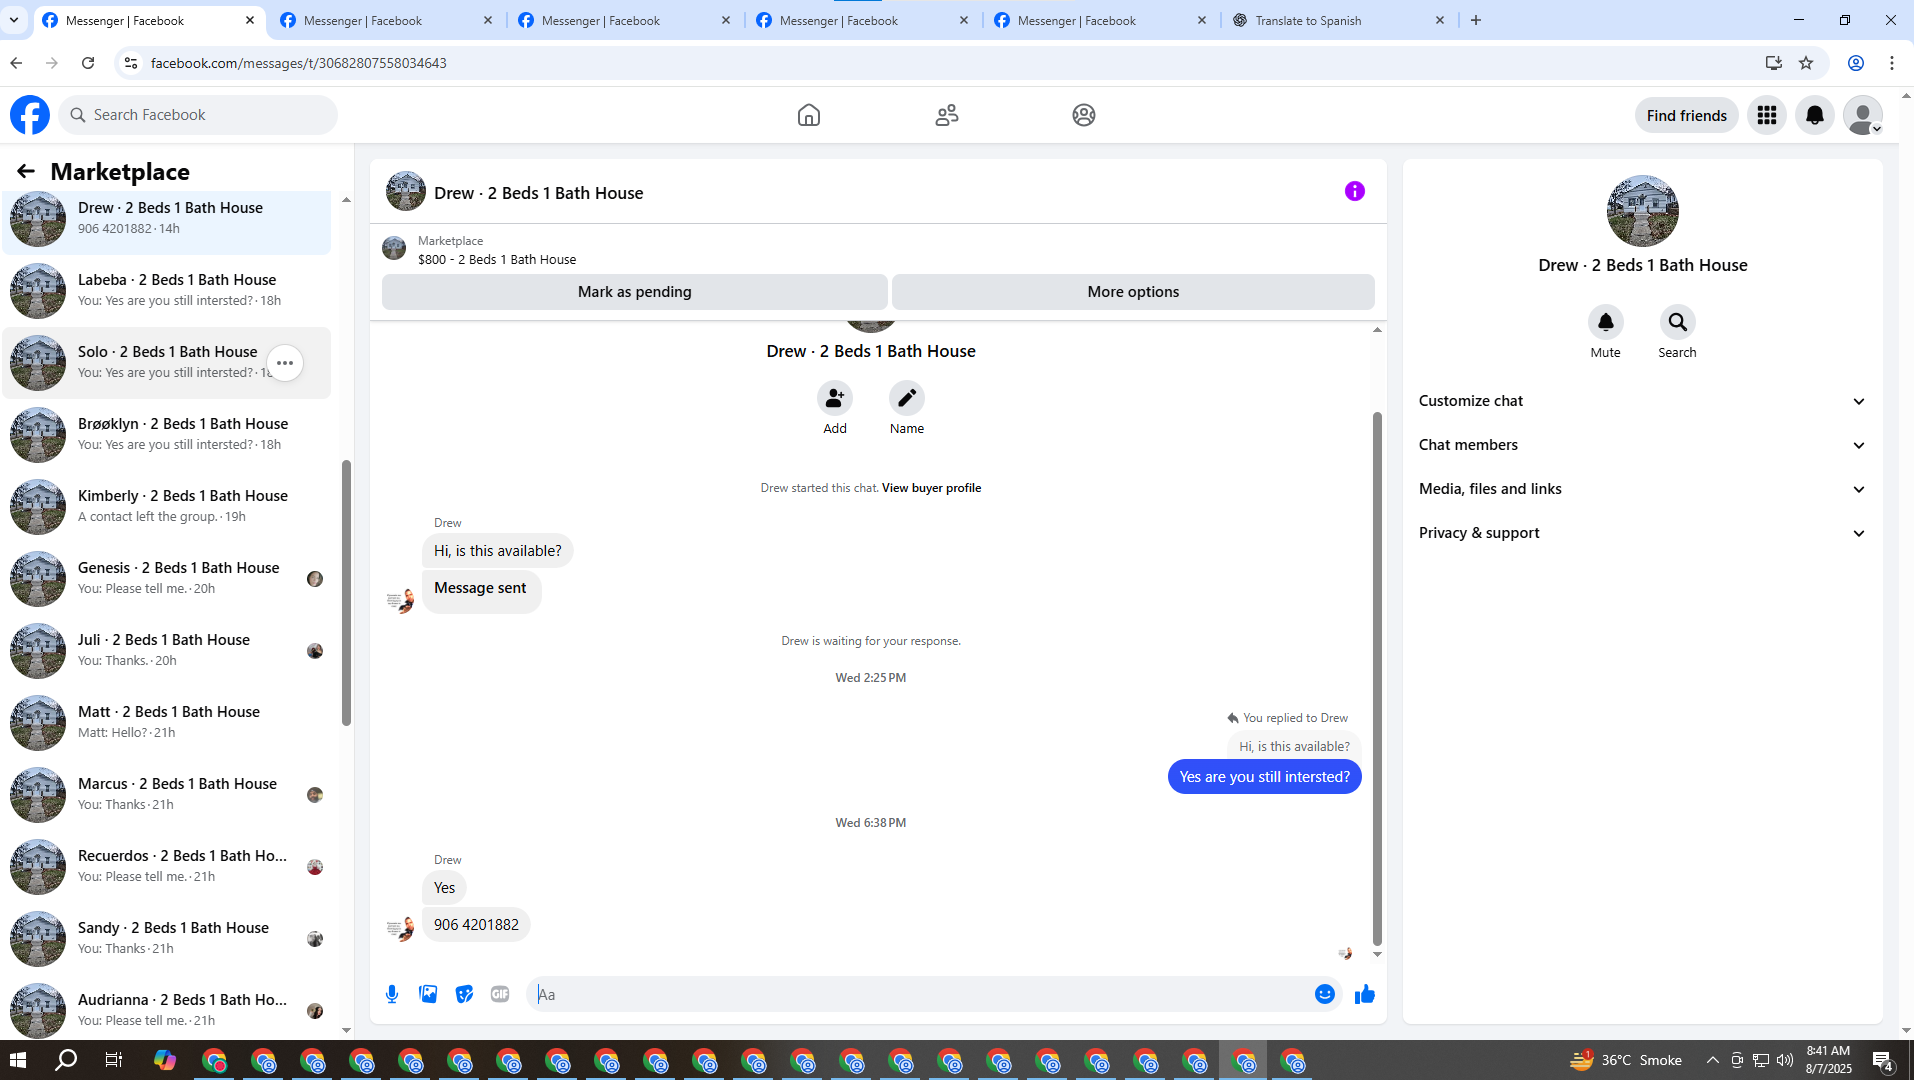Screen dimensions: 1914x1080
Task: Attach a photo or file
Action: (428, 994)
